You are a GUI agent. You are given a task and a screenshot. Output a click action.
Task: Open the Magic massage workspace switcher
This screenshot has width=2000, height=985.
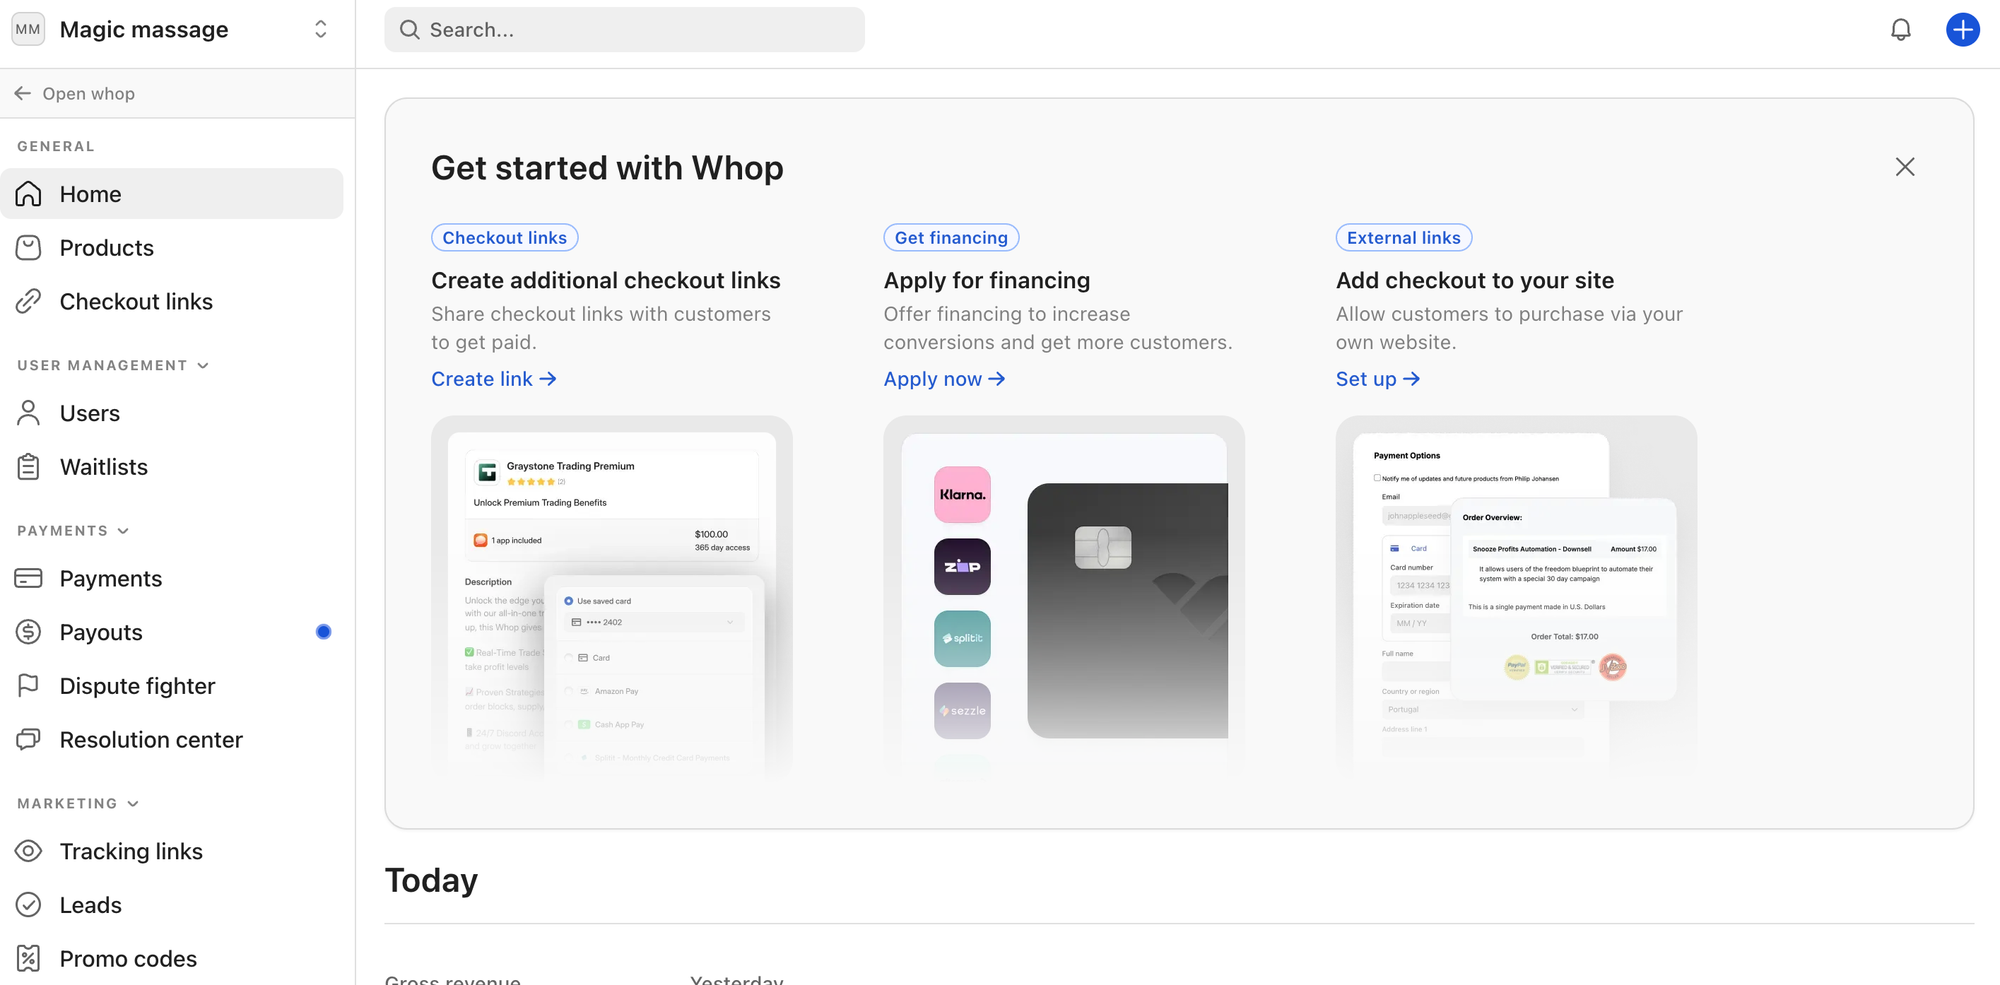tap(172, 30)
